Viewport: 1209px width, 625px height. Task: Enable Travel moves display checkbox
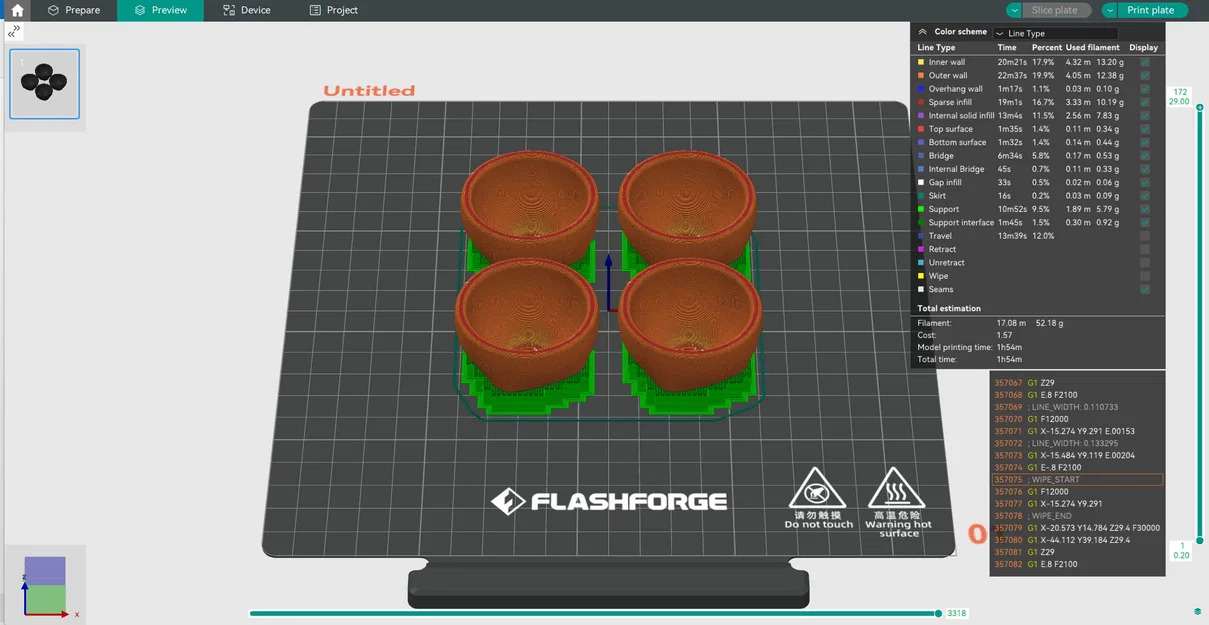tap(1145, 236)
